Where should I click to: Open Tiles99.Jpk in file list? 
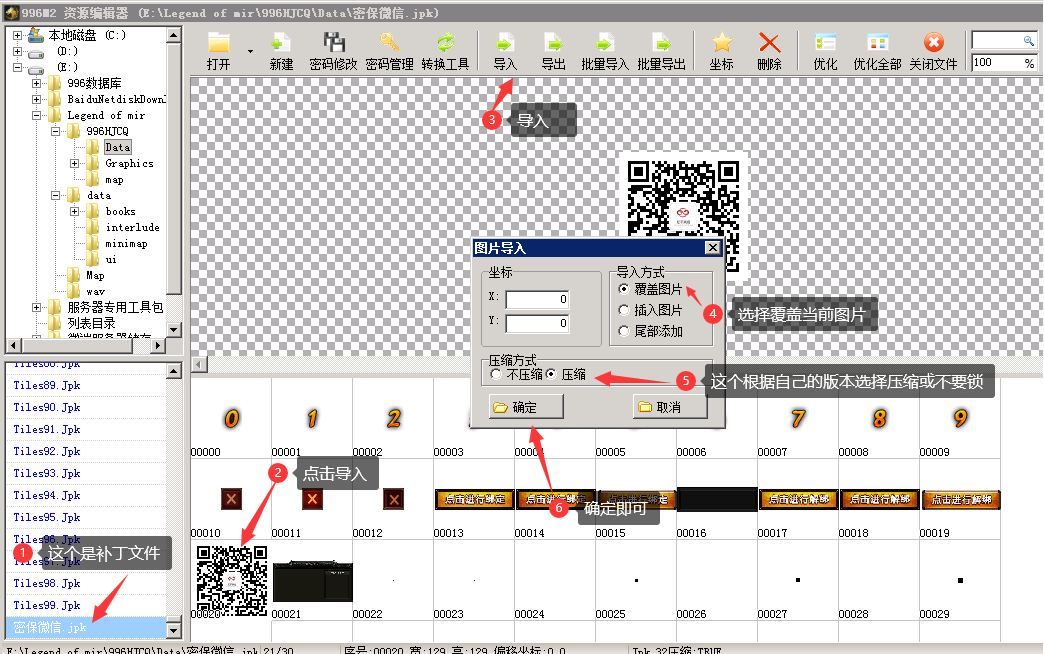click(47, 605)
